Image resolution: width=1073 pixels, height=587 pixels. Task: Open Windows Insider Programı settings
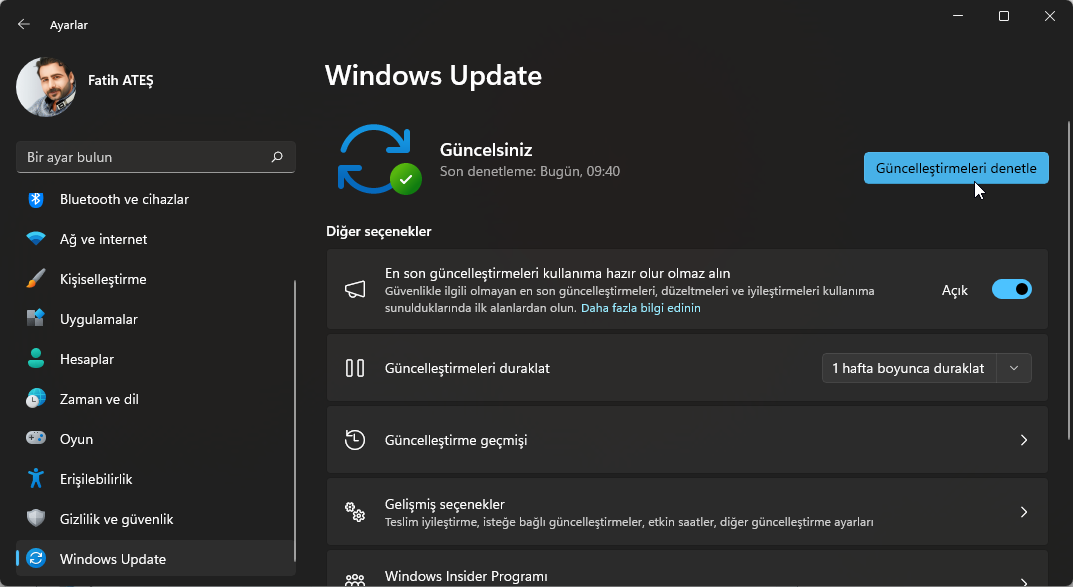tap(466, 576)
